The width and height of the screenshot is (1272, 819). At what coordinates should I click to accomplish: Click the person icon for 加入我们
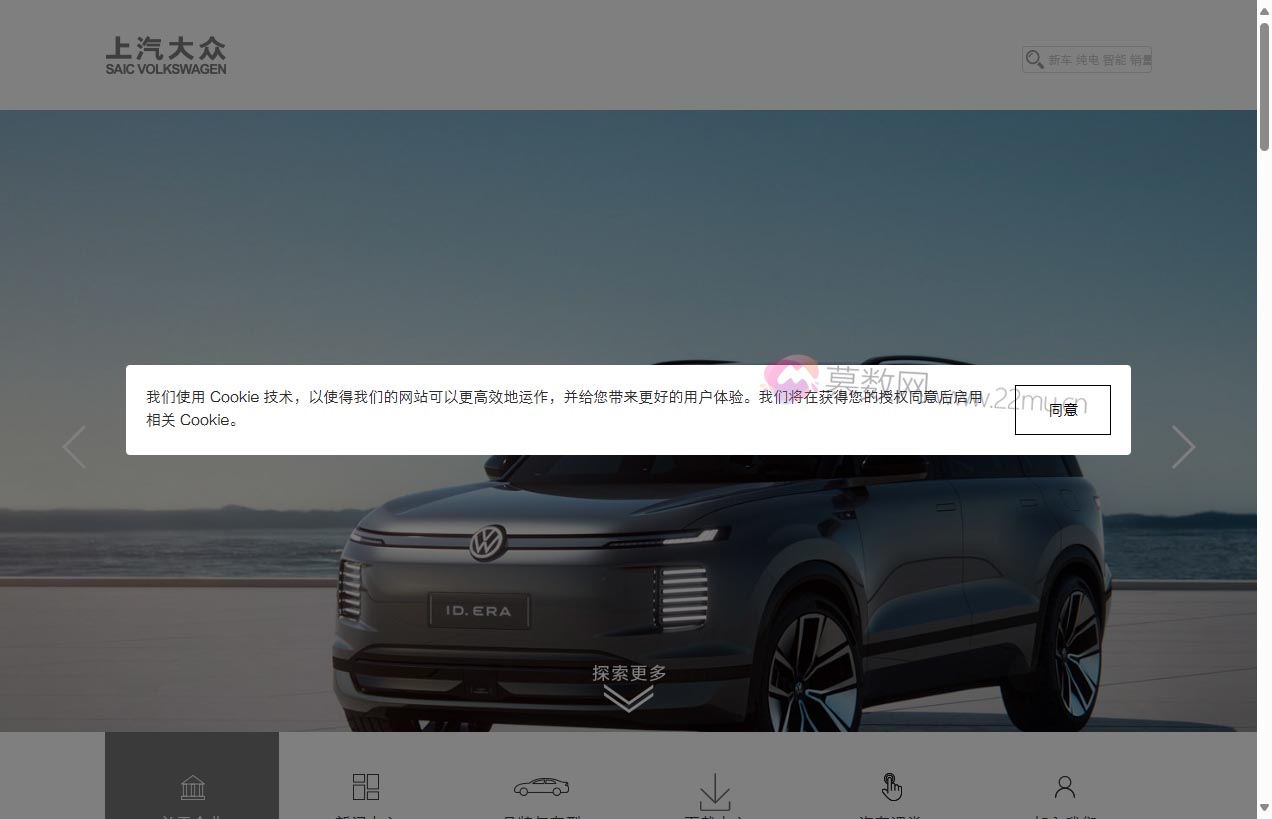(1064, 787)
